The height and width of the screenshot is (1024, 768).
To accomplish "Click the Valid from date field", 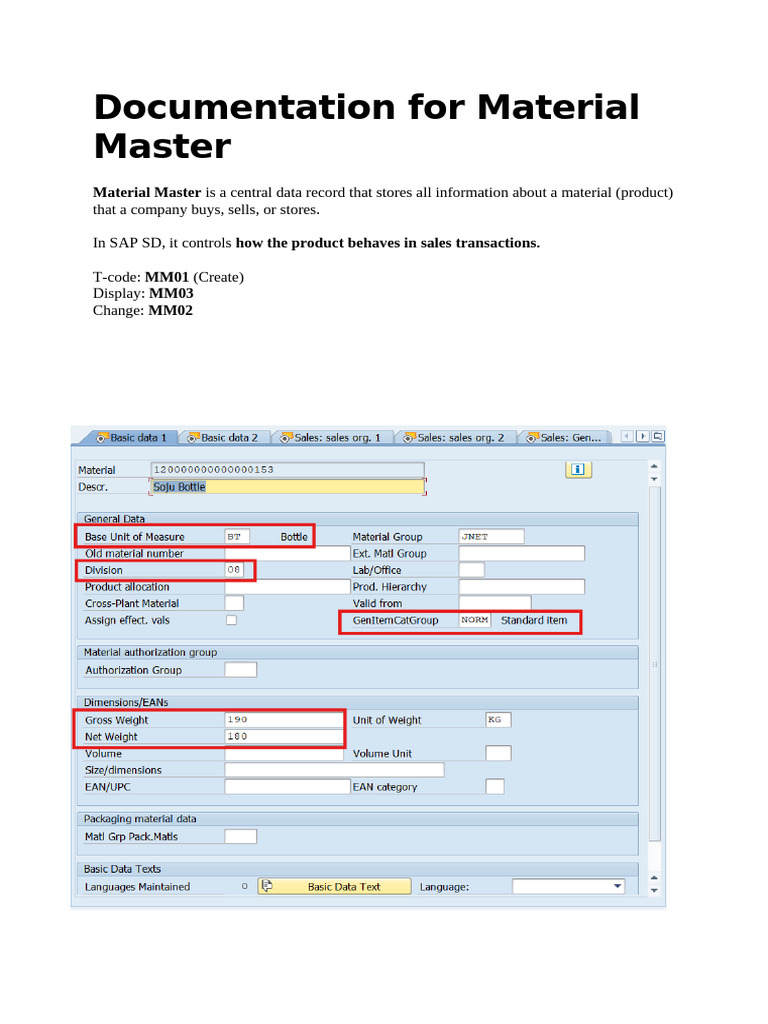I will tap(495, 603).
